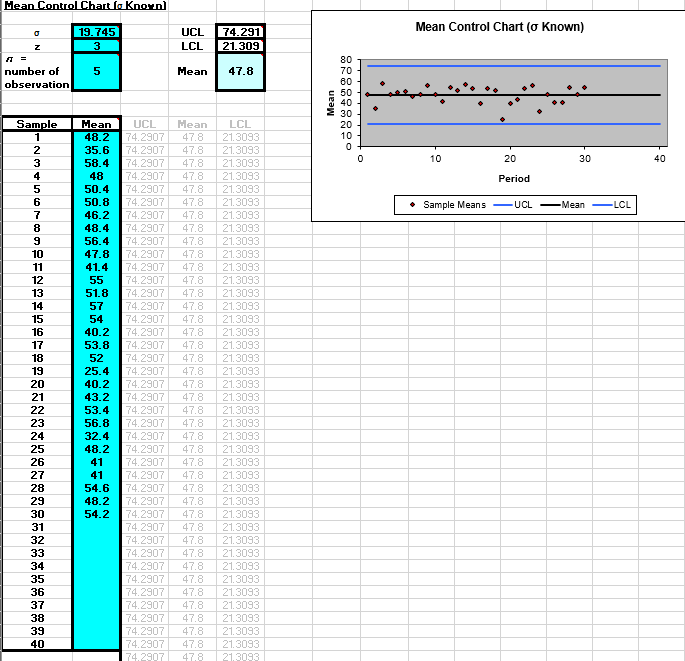This screenshot has height=661, width=685.
Task: Select mean value 35.6 for sample 2
Action: click(x=97, y=150)
